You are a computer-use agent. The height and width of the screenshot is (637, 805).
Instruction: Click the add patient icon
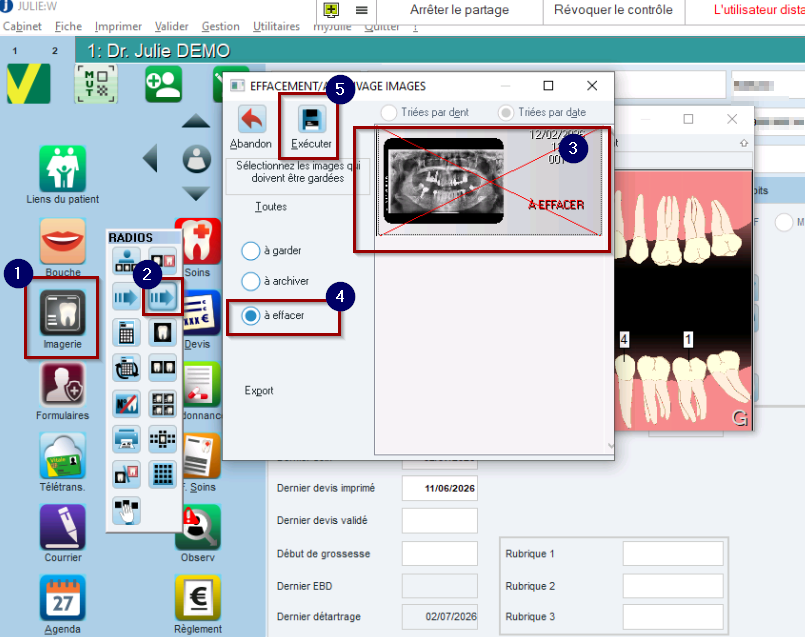click(x=163, y=84)
